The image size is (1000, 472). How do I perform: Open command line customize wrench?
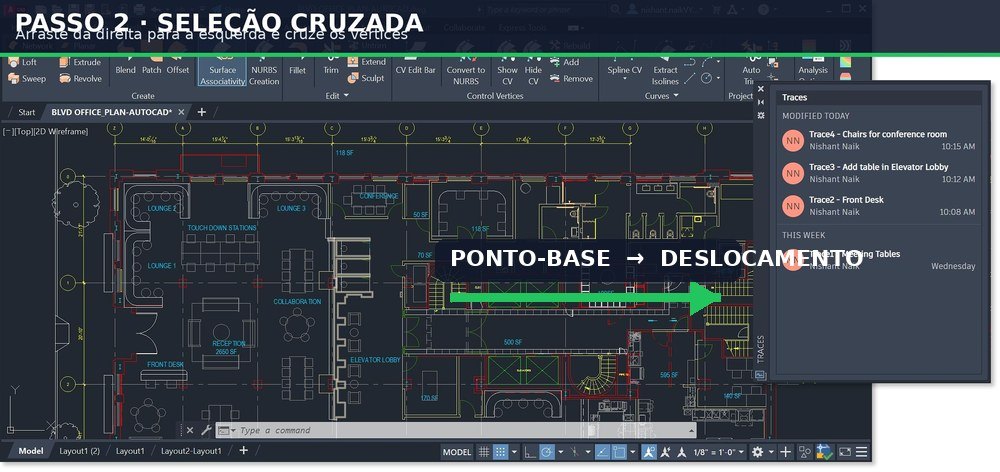(206, 431)
